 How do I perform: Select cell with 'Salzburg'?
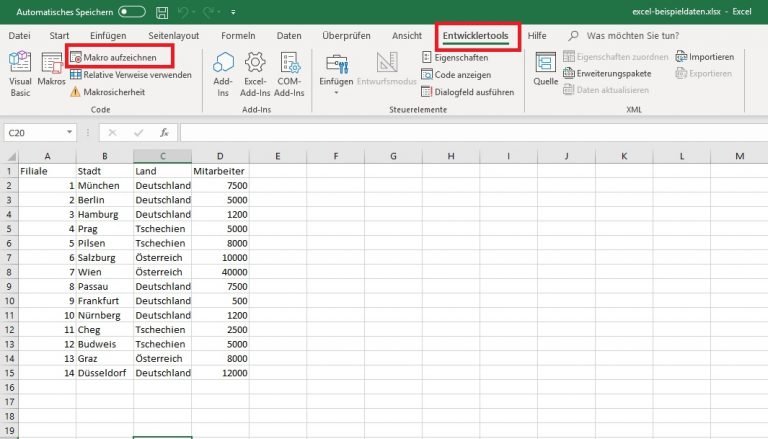click(x=105, y=257)
